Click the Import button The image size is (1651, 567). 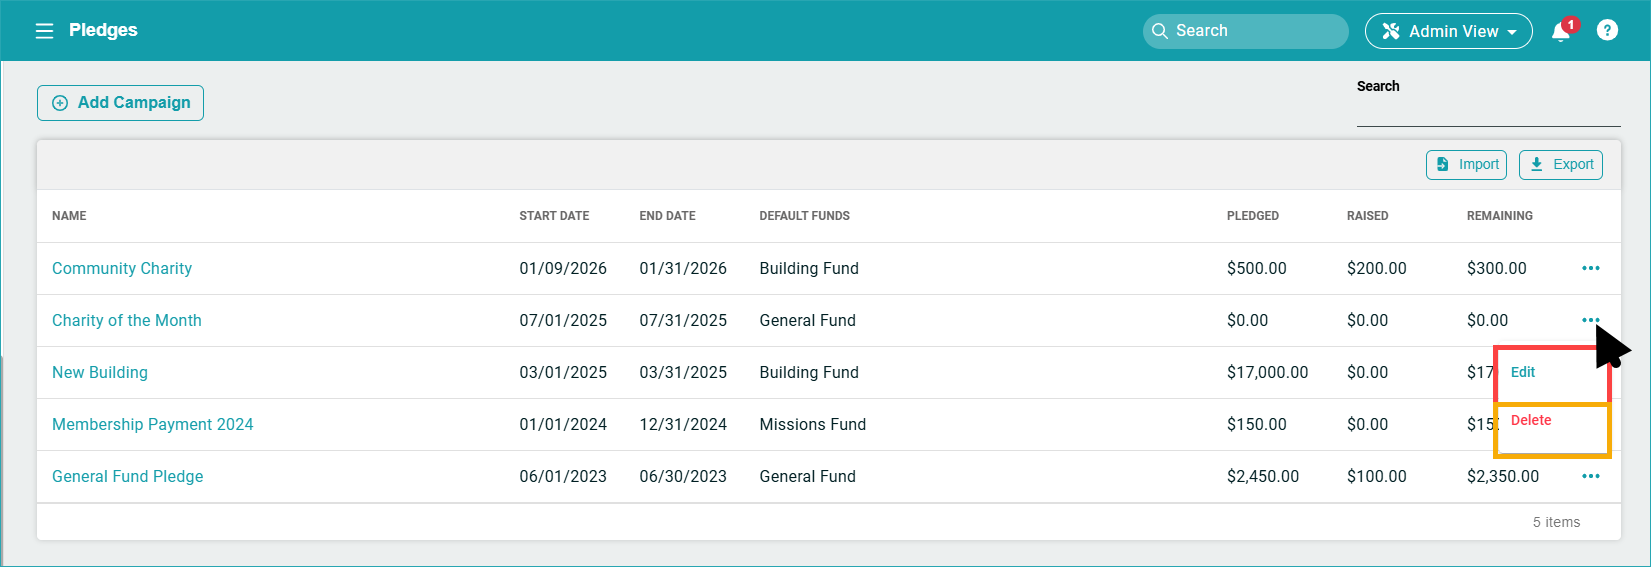click(x=1466, y=165)
